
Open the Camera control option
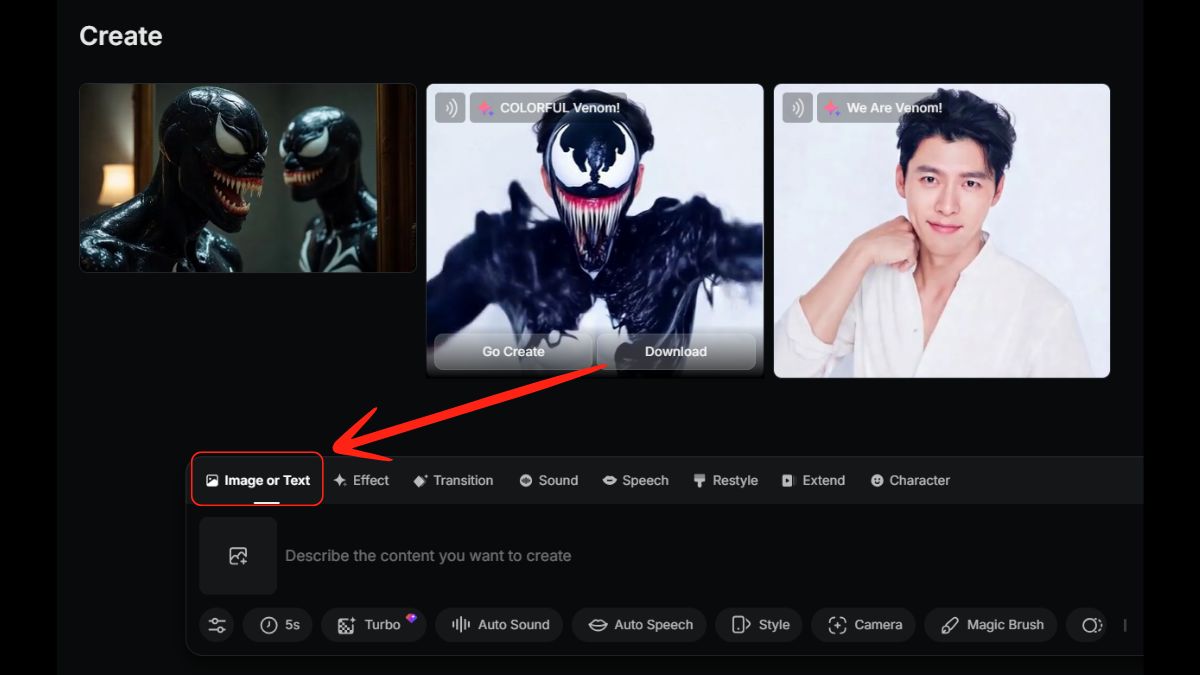863,625
